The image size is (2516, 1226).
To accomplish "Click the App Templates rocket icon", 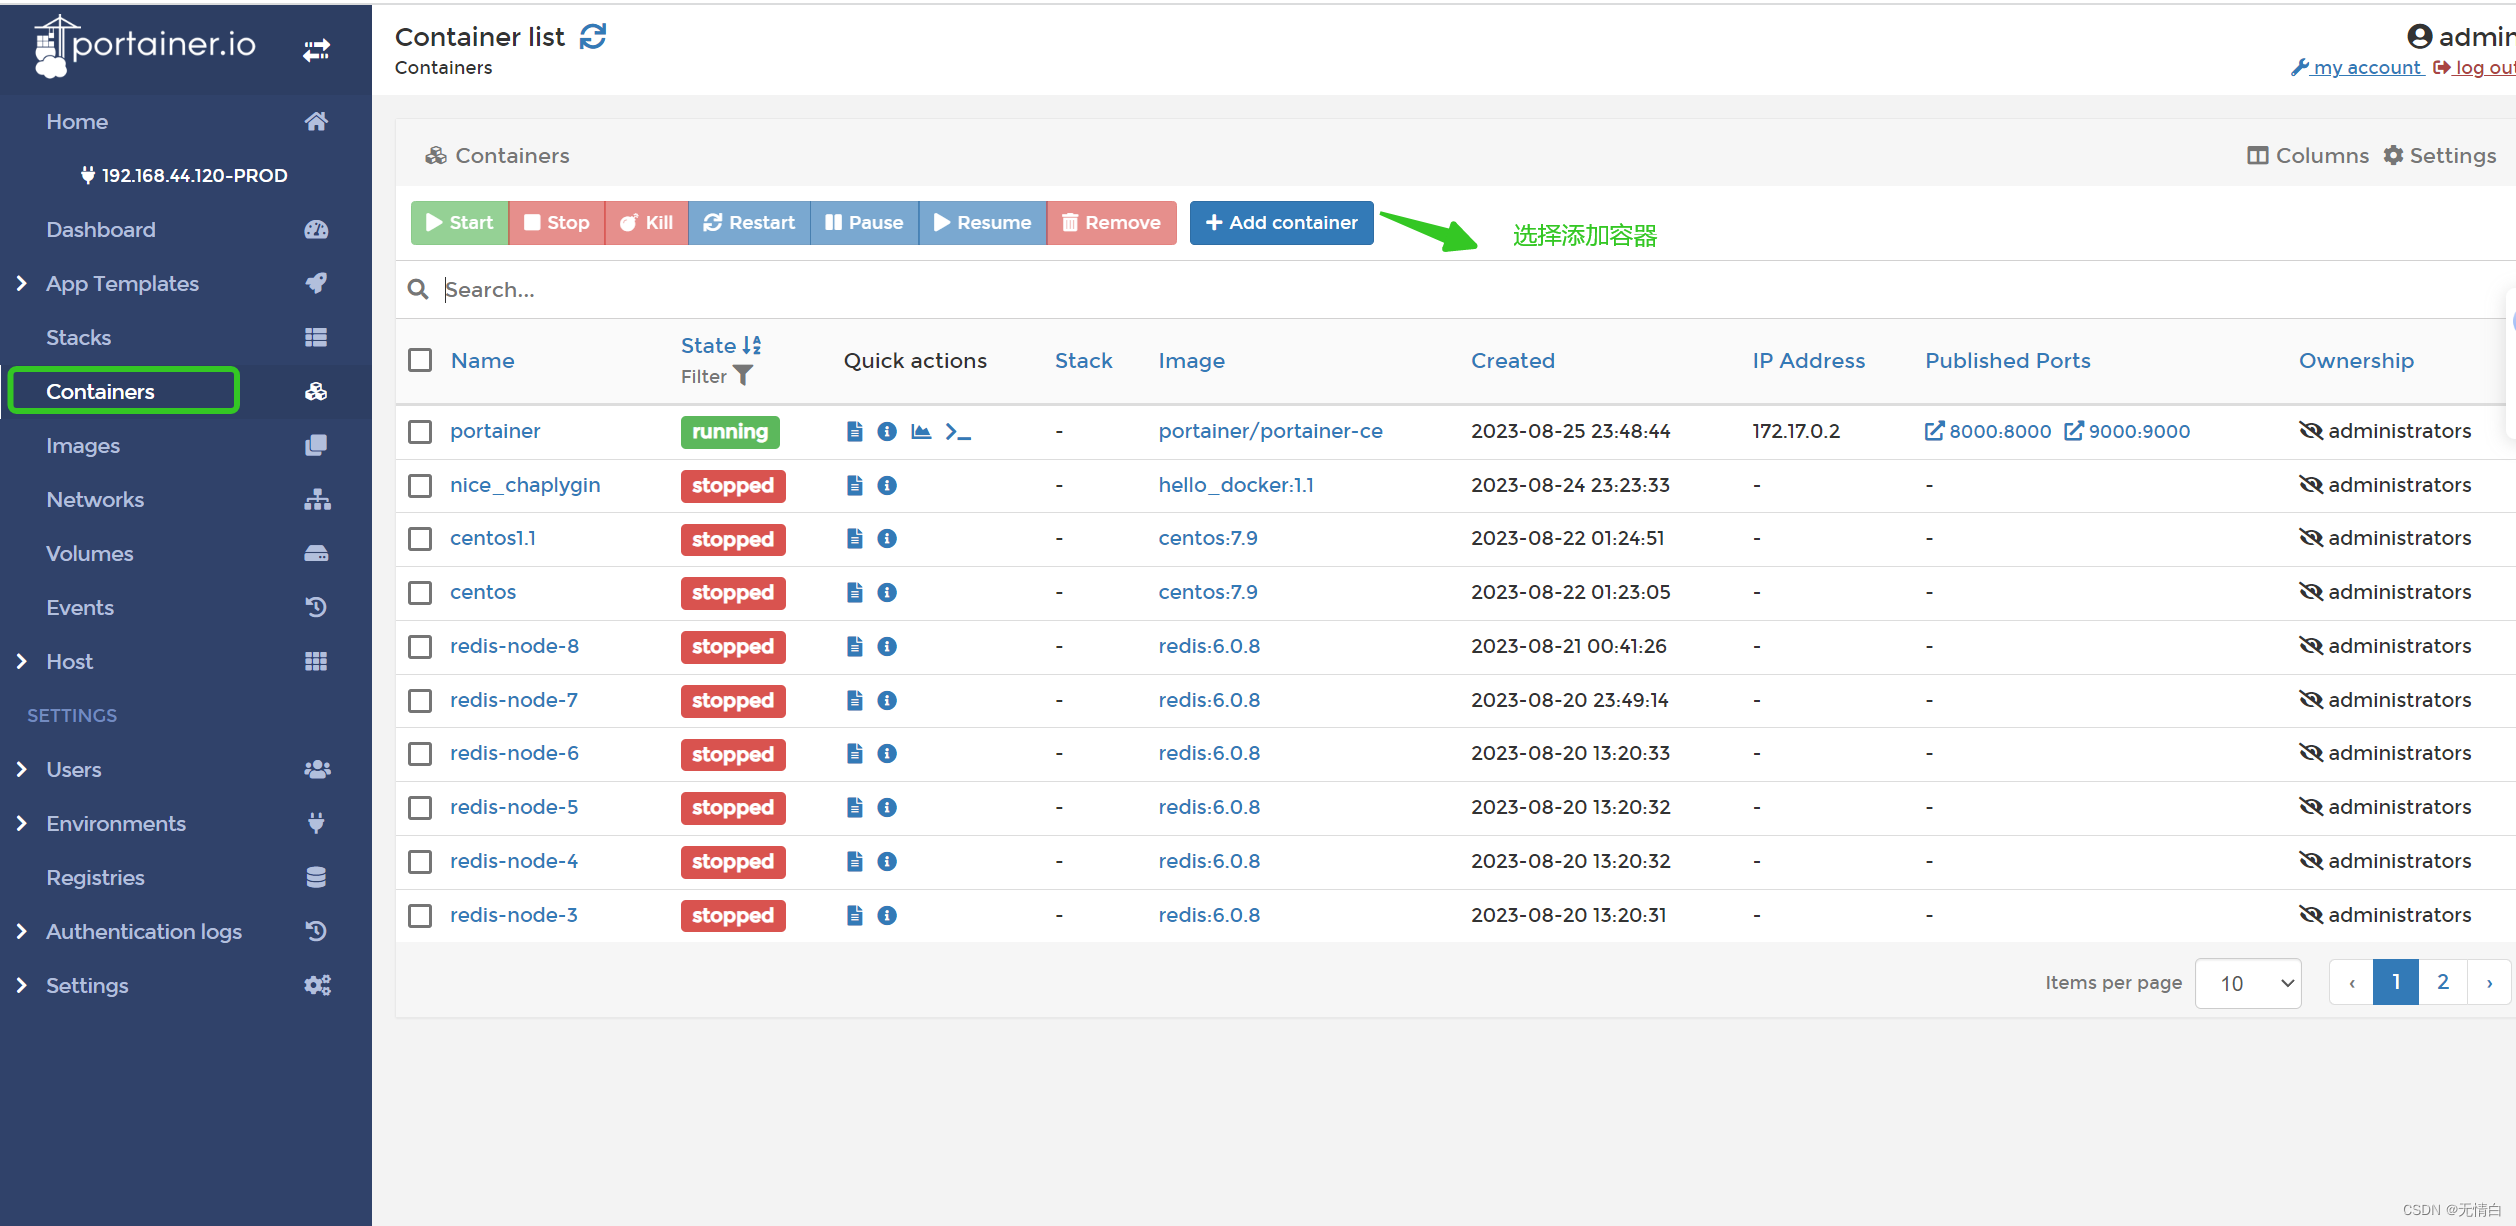I will 316,283.
